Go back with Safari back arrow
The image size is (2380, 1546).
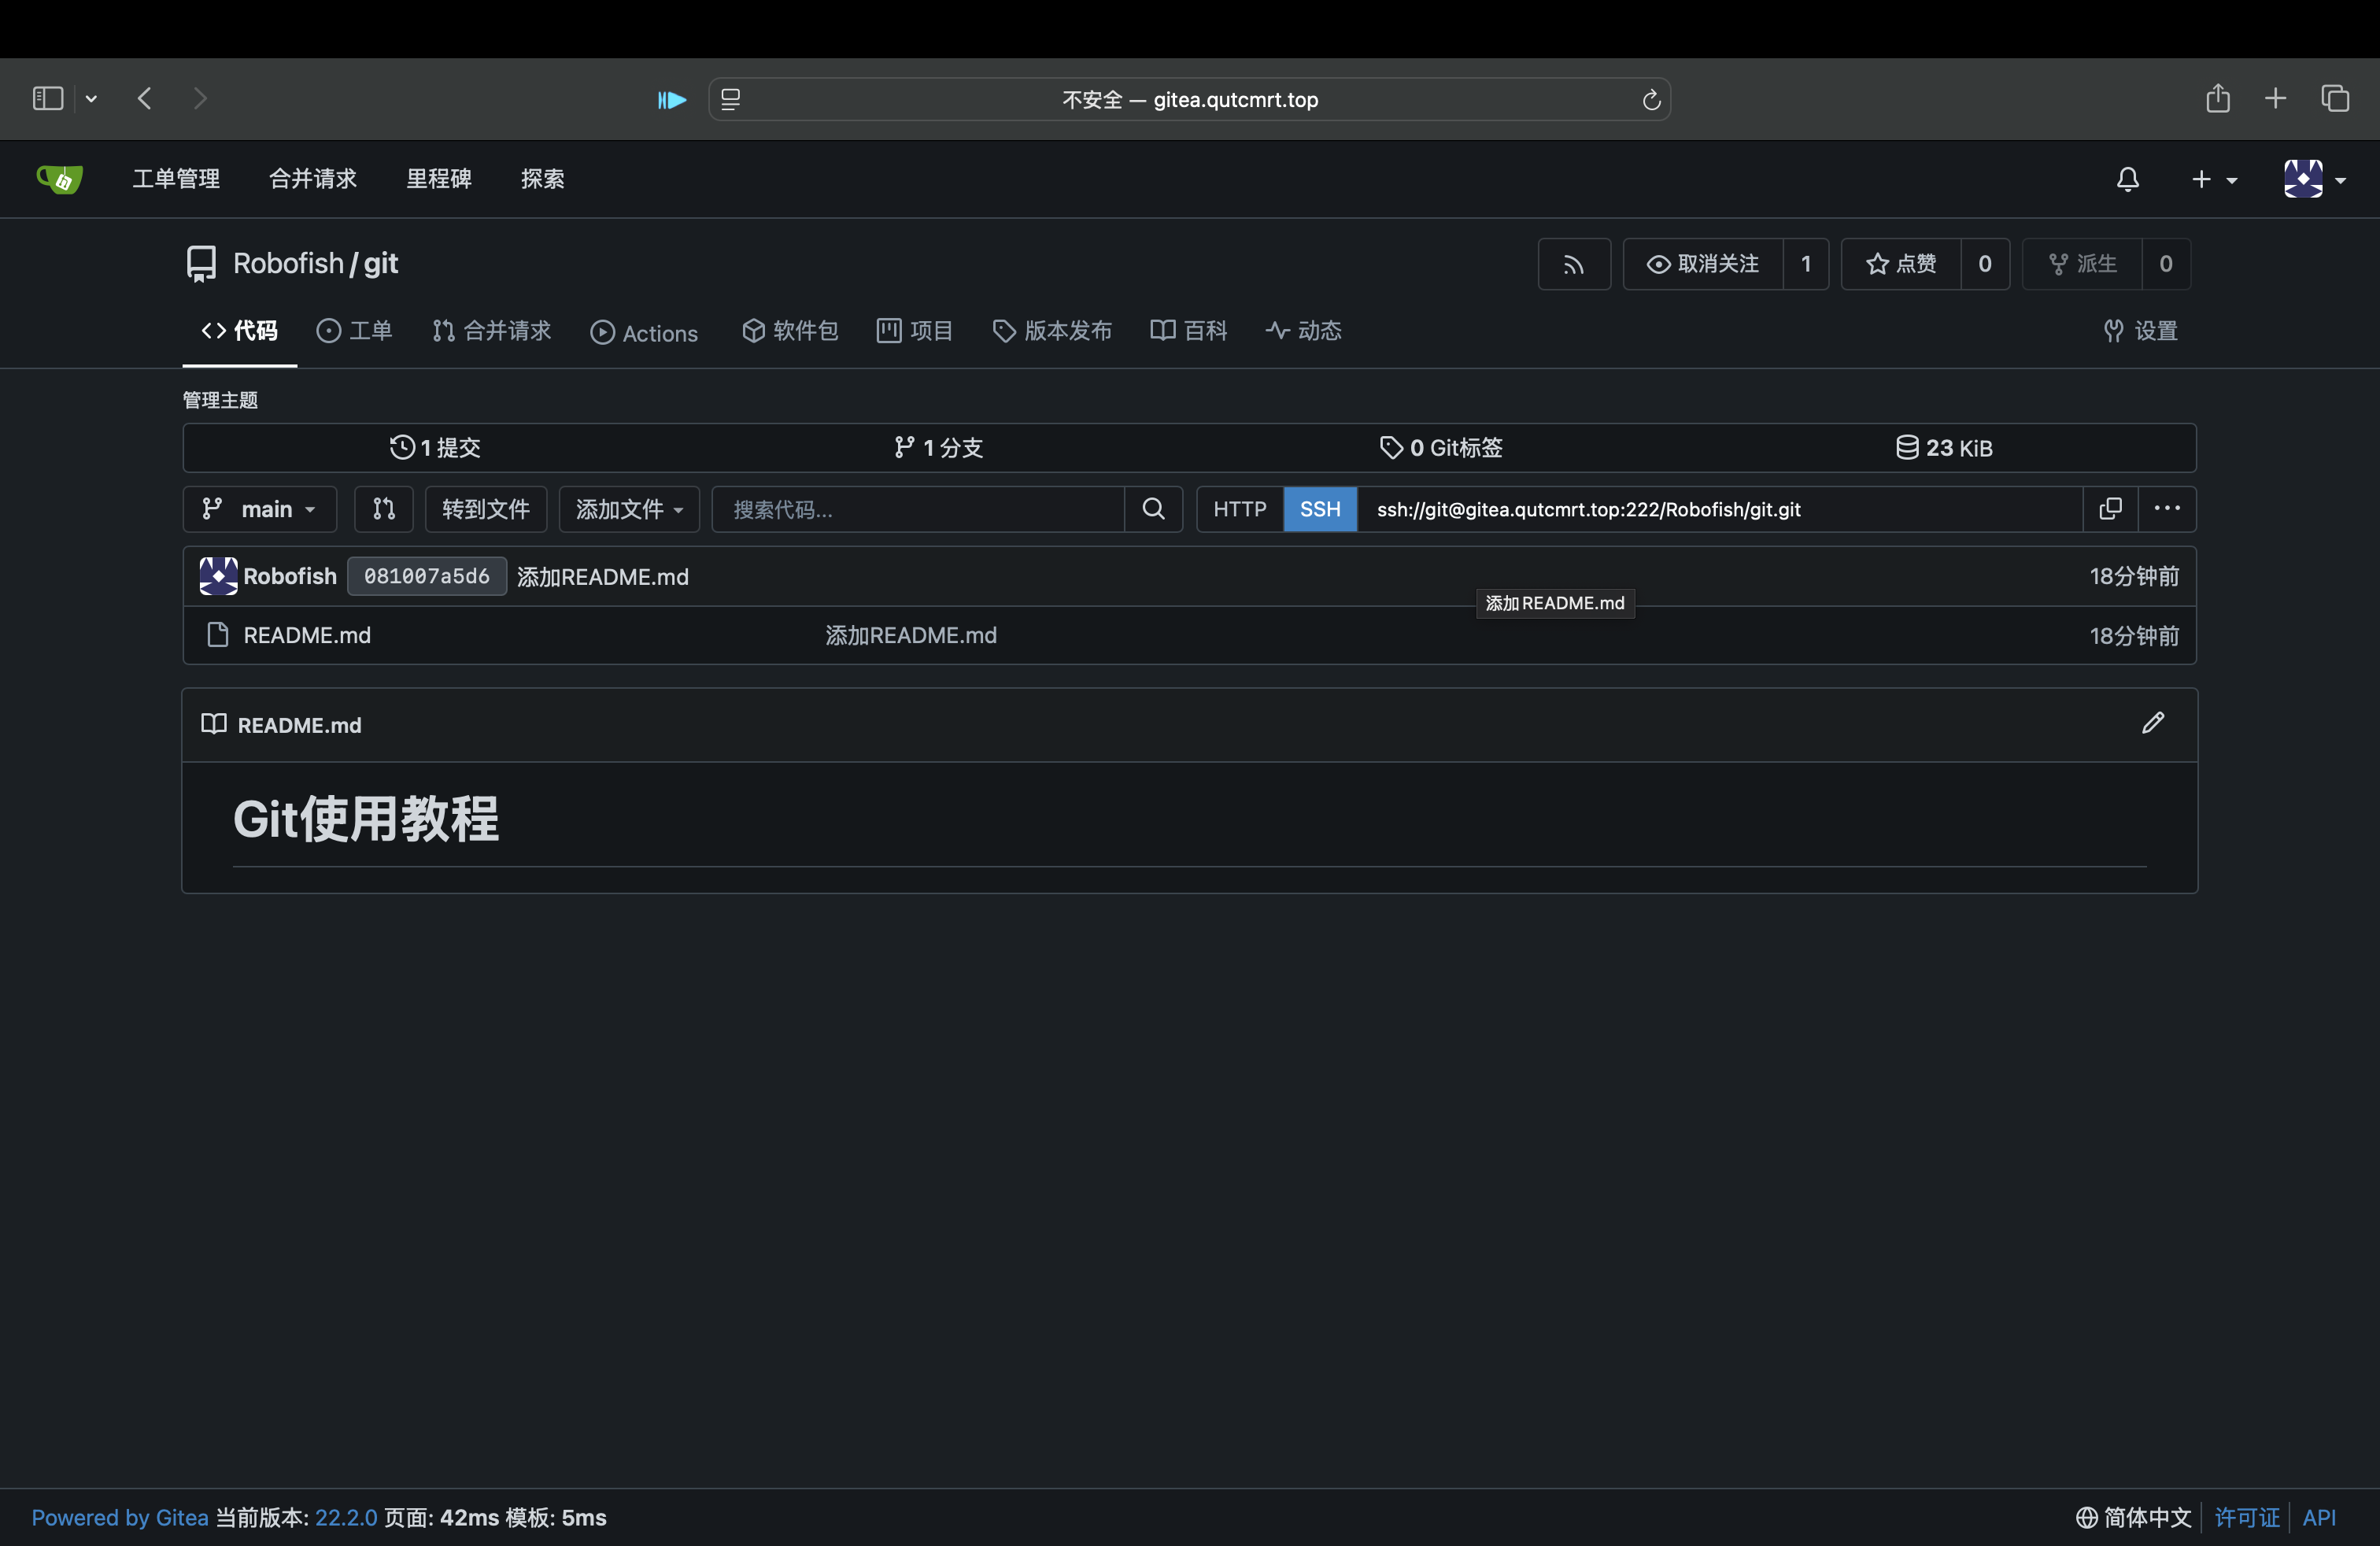click(x=145, y=99)
